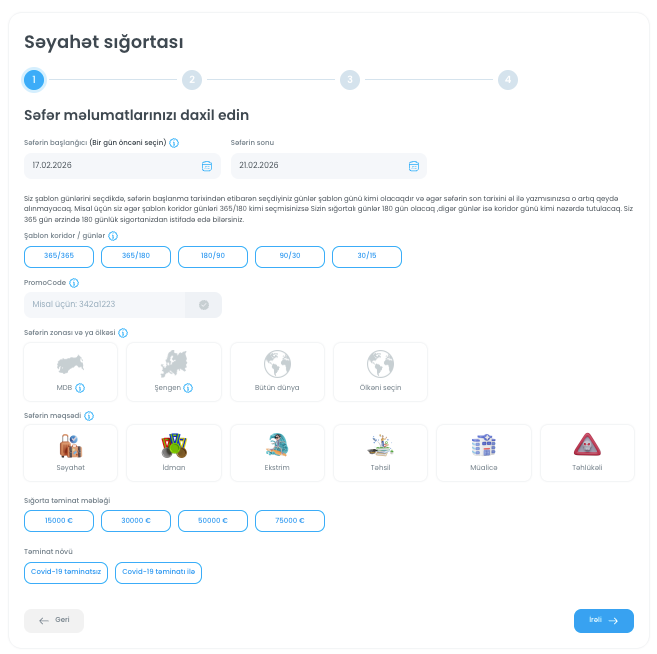Viewport: 657px width, 654px height.
Task: Choose the 30/15 corridor option
Action: coord(367,257)
